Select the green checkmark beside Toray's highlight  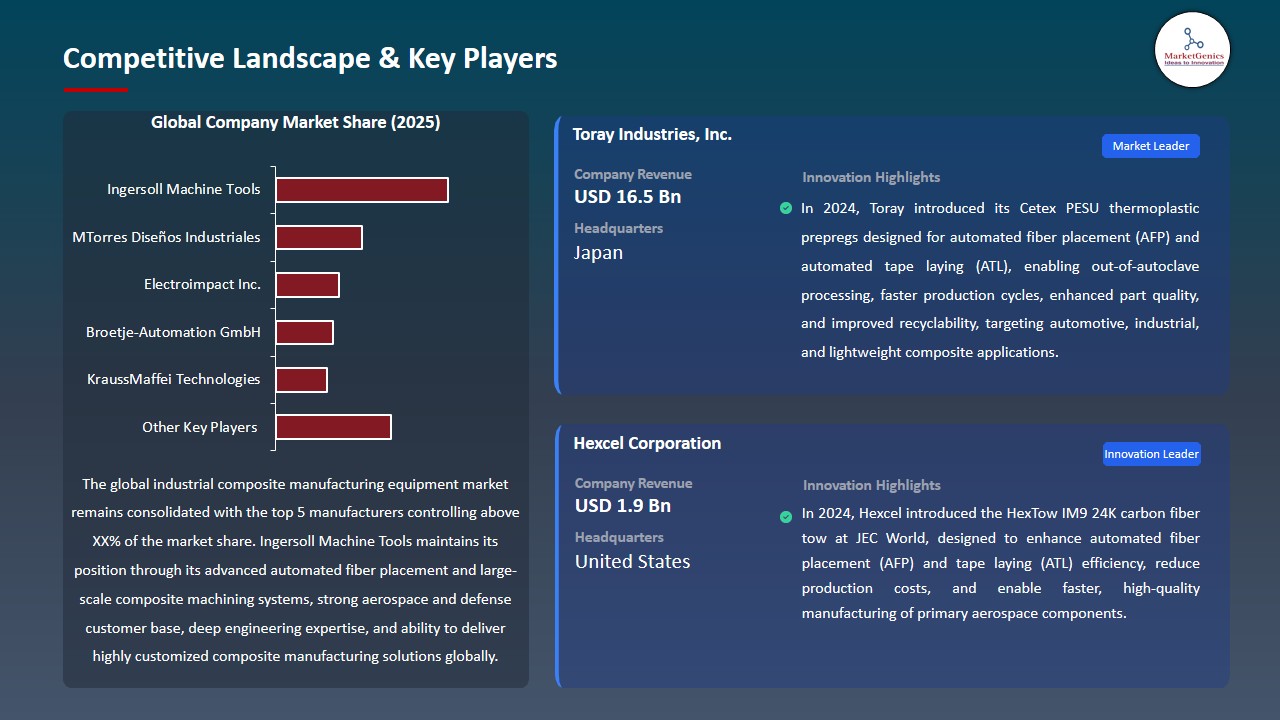point(786,208)
